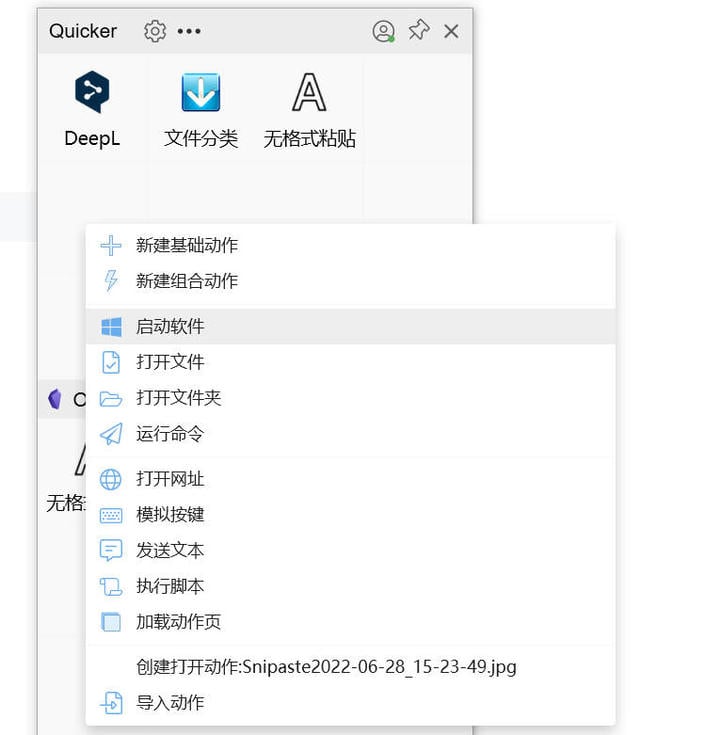
Task: Open the three-dots more menu
Action: click(x=189, y=31)
